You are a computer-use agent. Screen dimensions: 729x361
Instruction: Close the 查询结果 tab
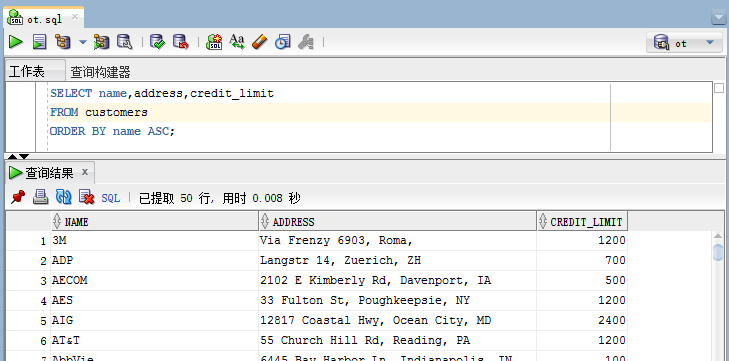pos(85,172)
